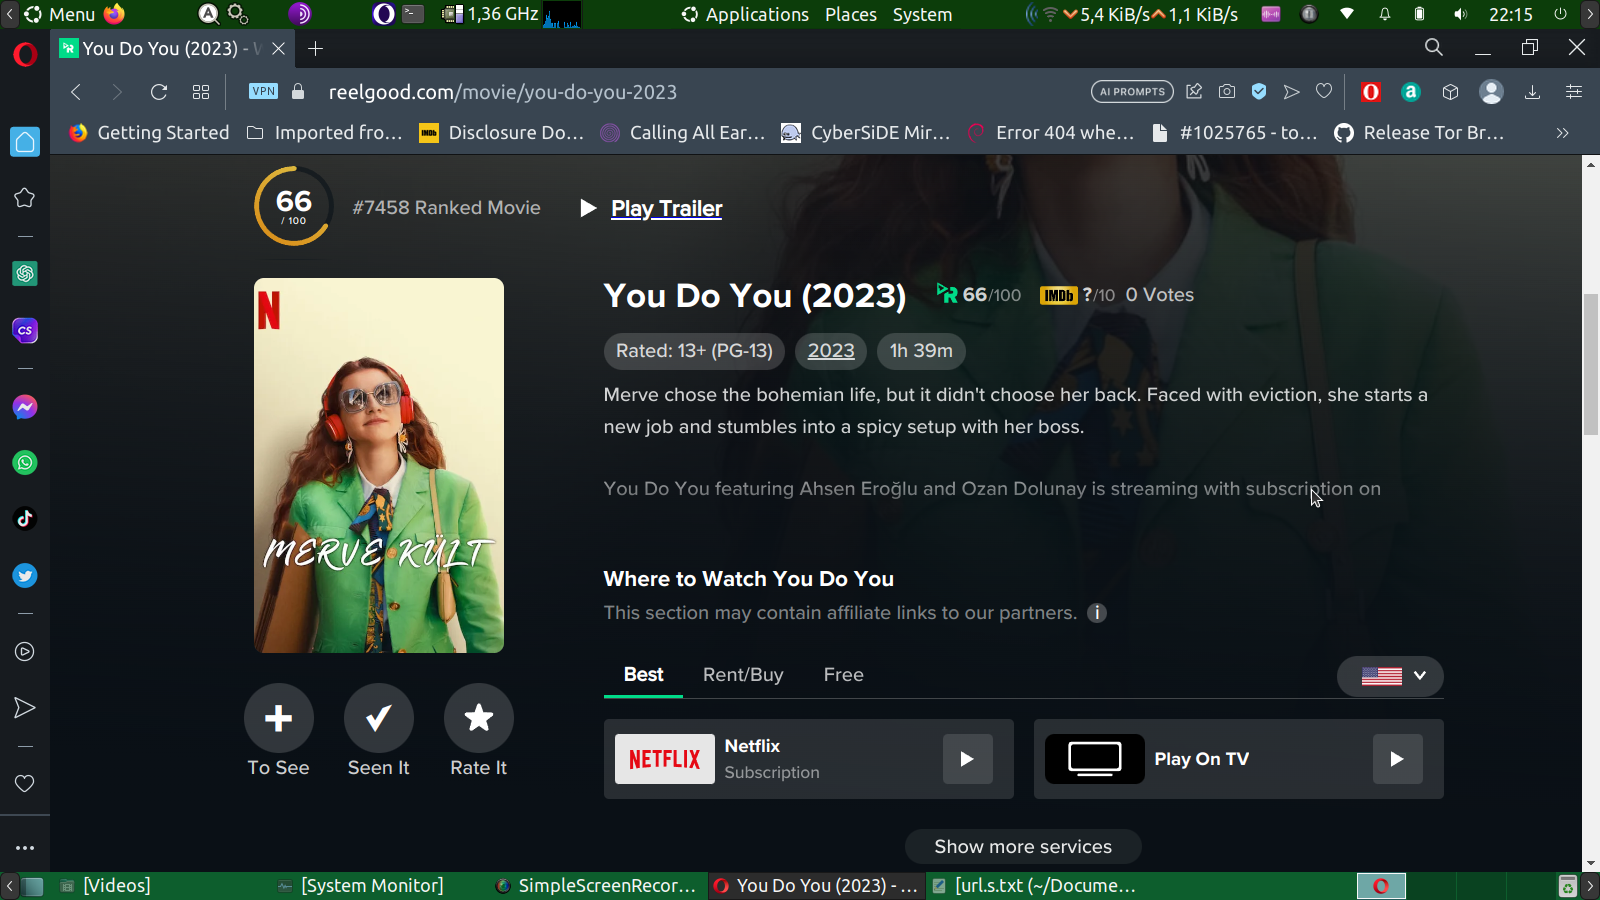Reload the Reelgood page
Viewport: 1600px width, 900px height.
coord(158,92)
